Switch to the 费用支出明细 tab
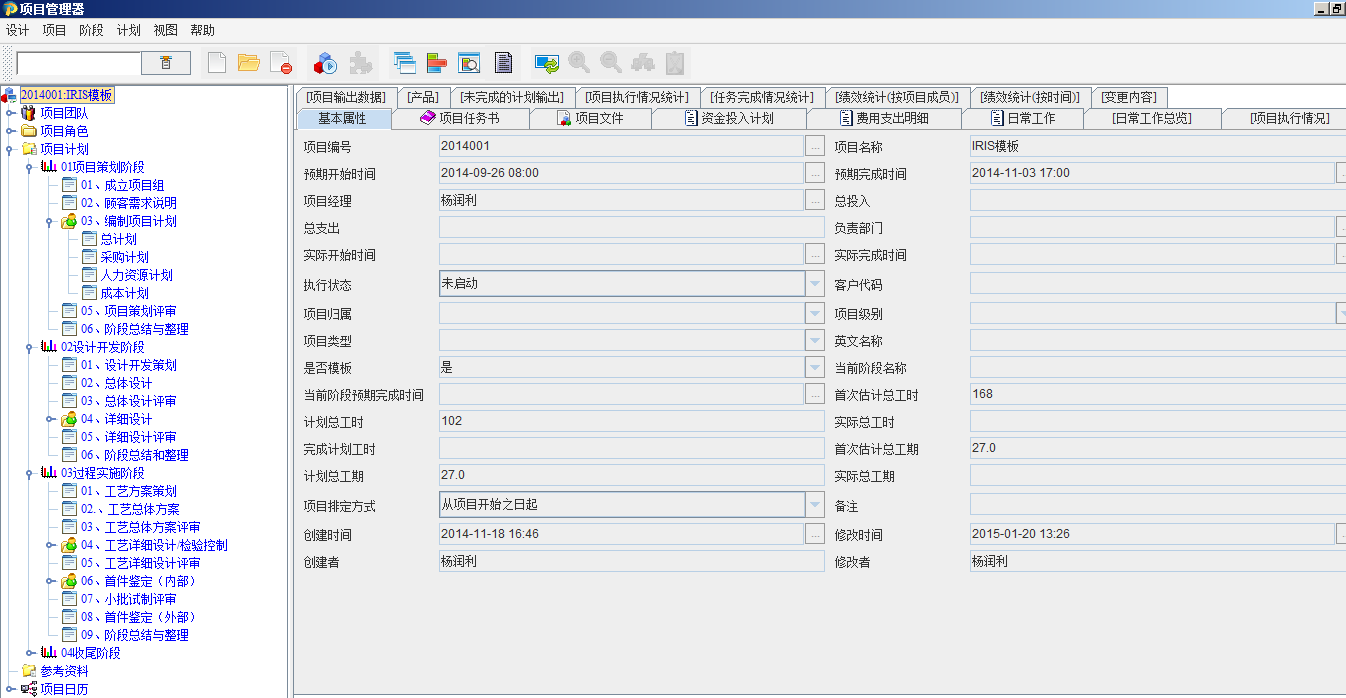The width and height of the screenshot is (1346, 698). [x=884, y=118]
